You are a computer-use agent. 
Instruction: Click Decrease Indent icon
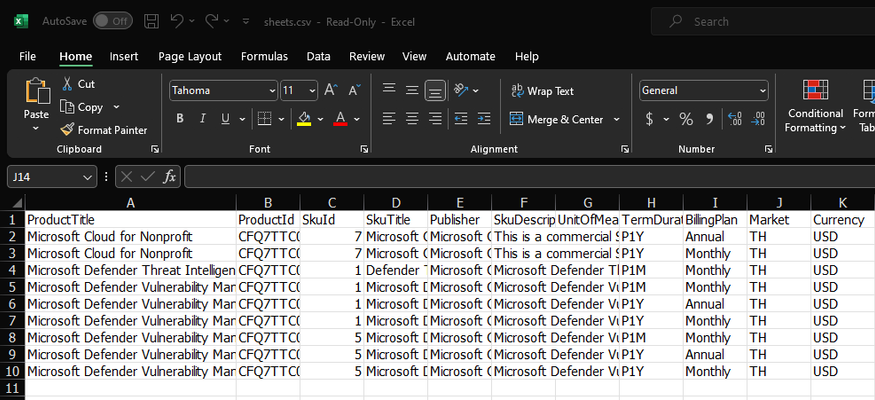461,119
